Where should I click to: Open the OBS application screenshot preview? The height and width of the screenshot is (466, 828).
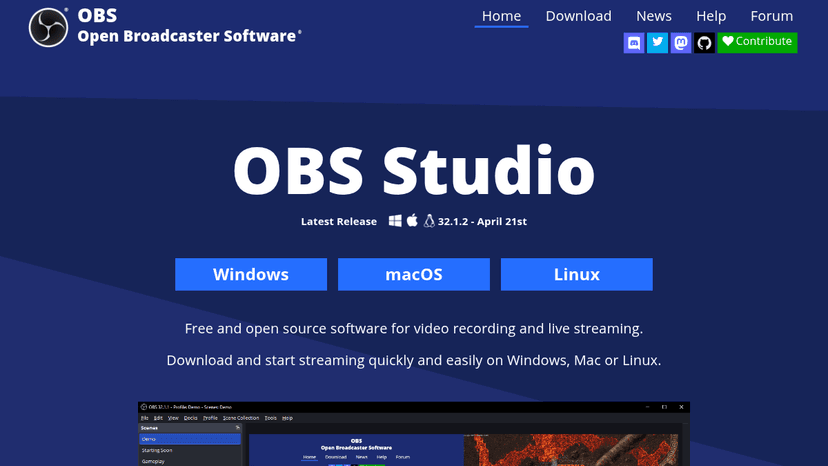(x=414, y=434)
